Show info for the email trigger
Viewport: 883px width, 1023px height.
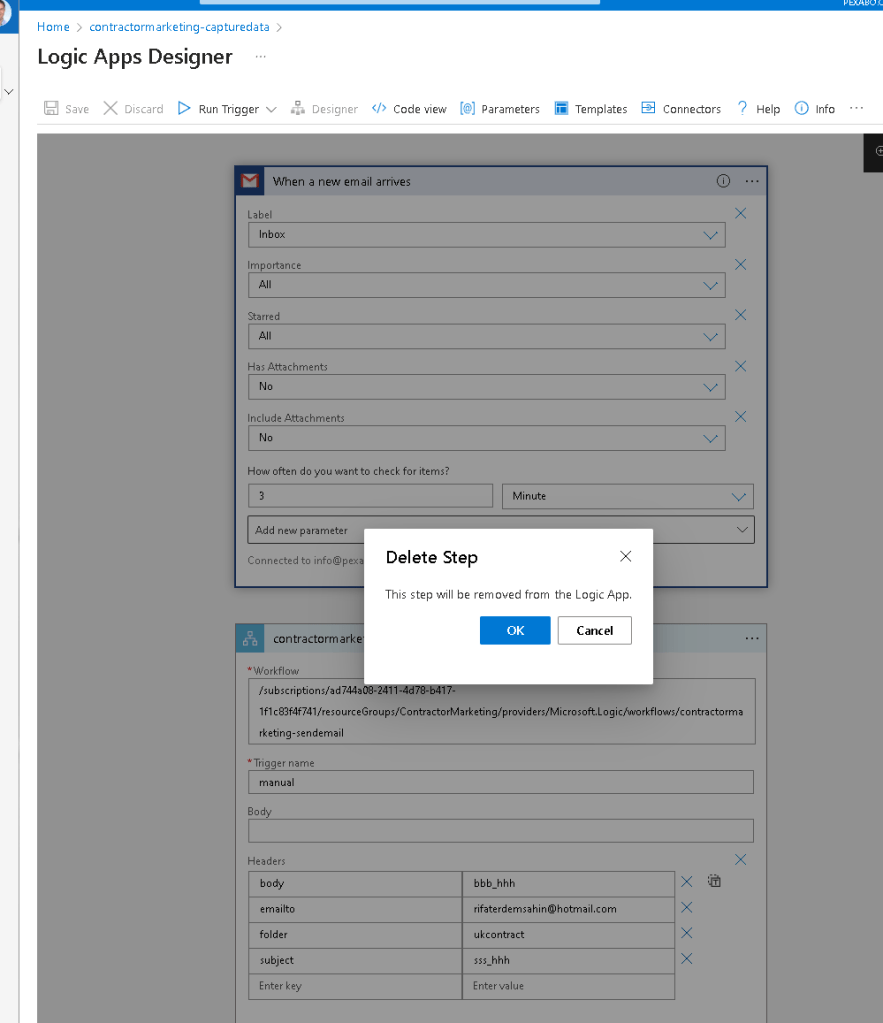[x=723, y=181]
